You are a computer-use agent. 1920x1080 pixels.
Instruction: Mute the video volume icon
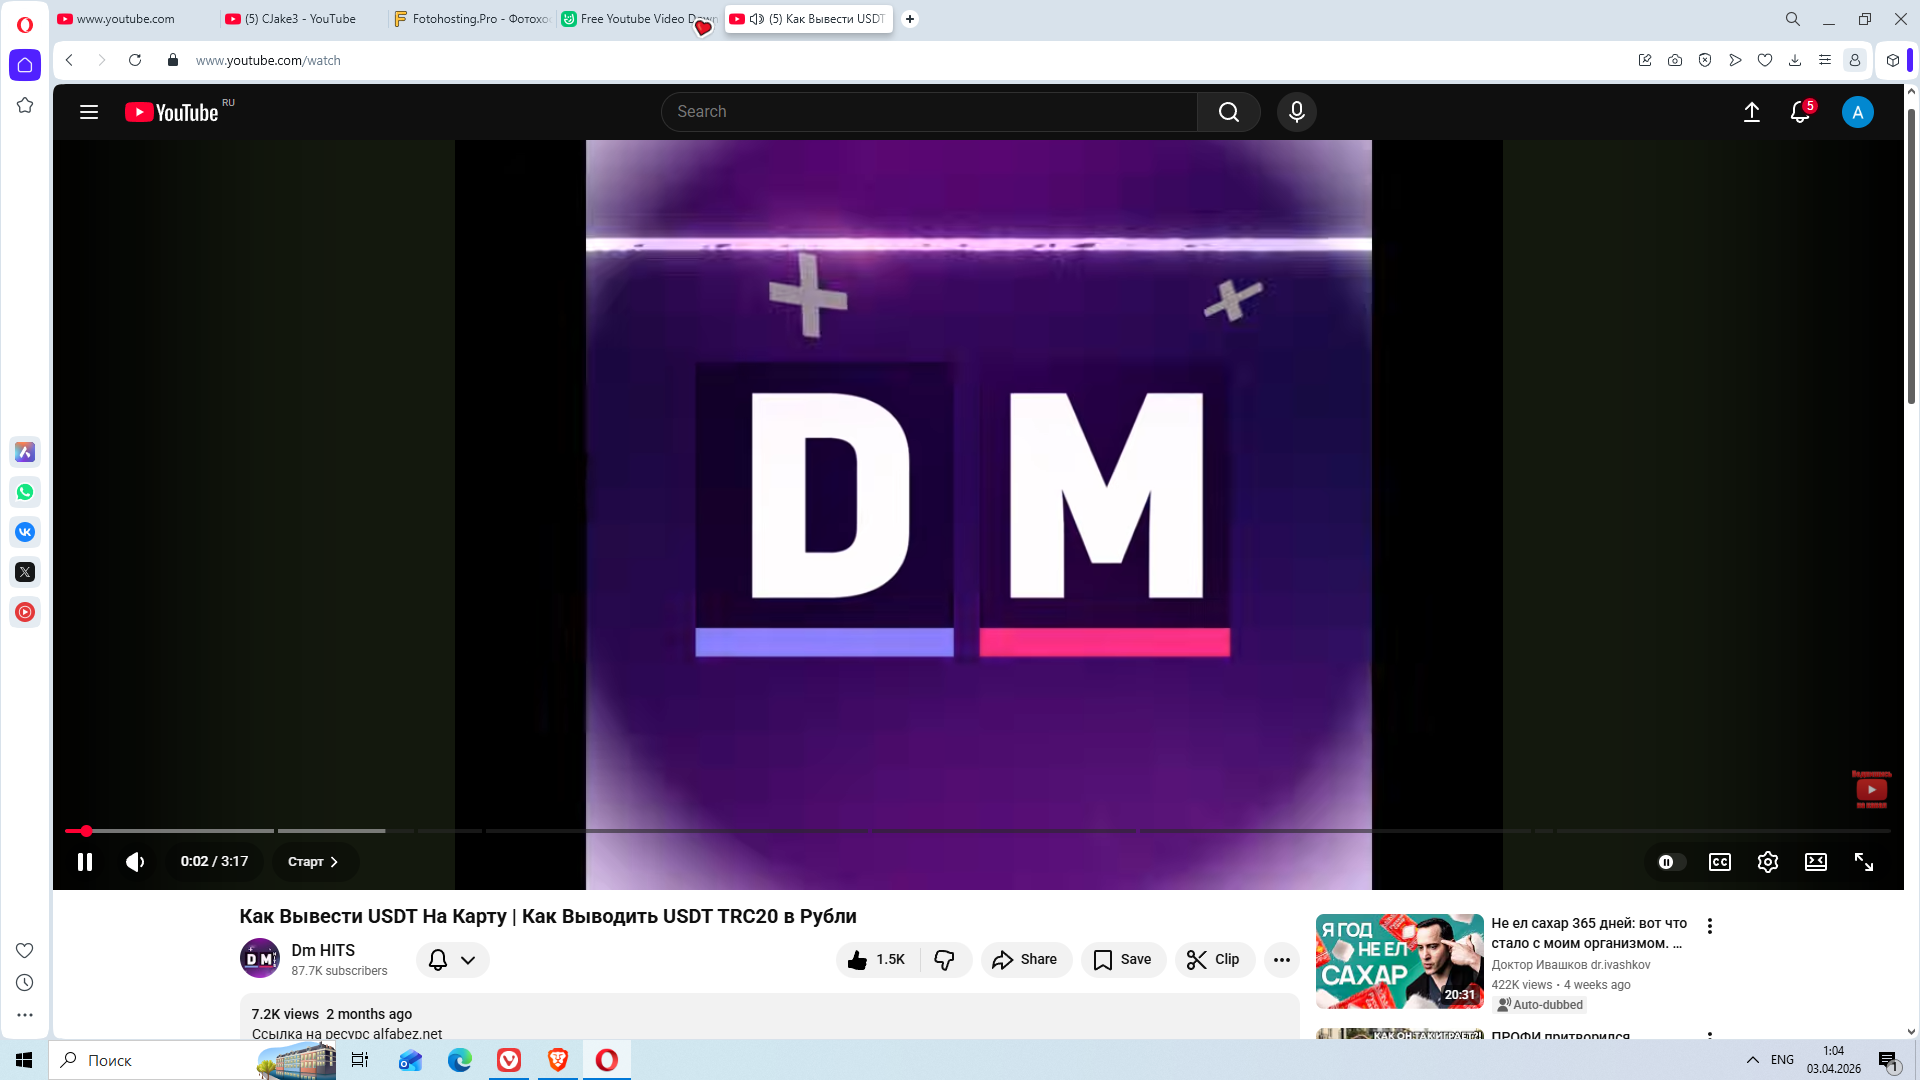click(x=135, y=862)
